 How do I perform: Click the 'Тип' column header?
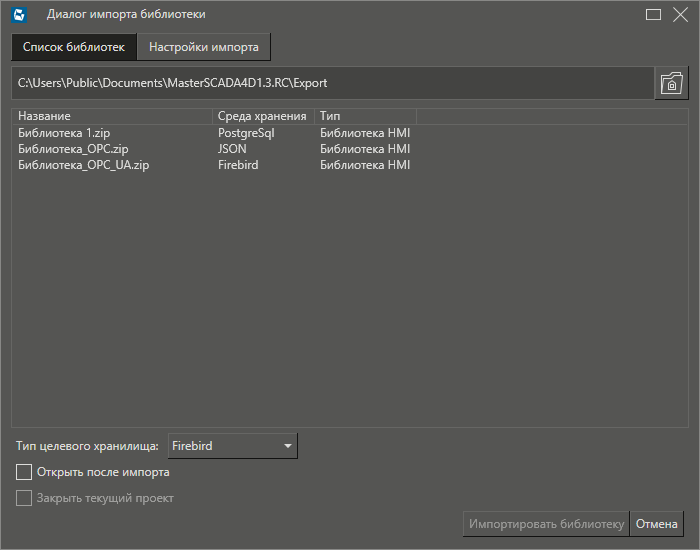click(x=364, y=116)
